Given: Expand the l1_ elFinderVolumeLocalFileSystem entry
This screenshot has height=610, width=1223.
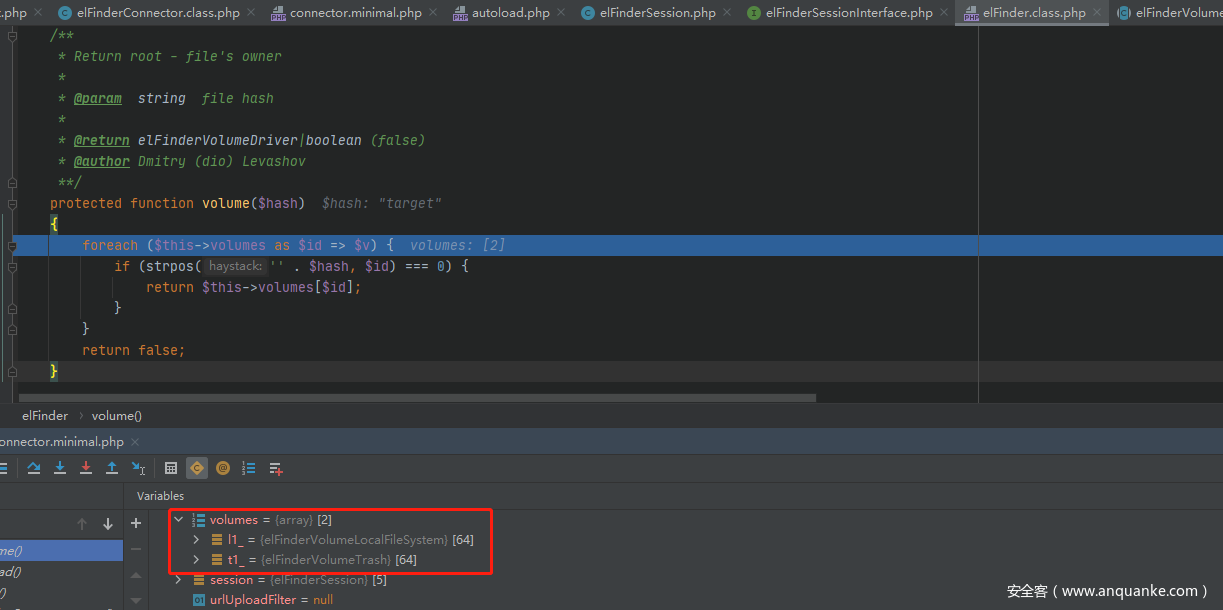Looking at the screenshot, I should 197,540.
